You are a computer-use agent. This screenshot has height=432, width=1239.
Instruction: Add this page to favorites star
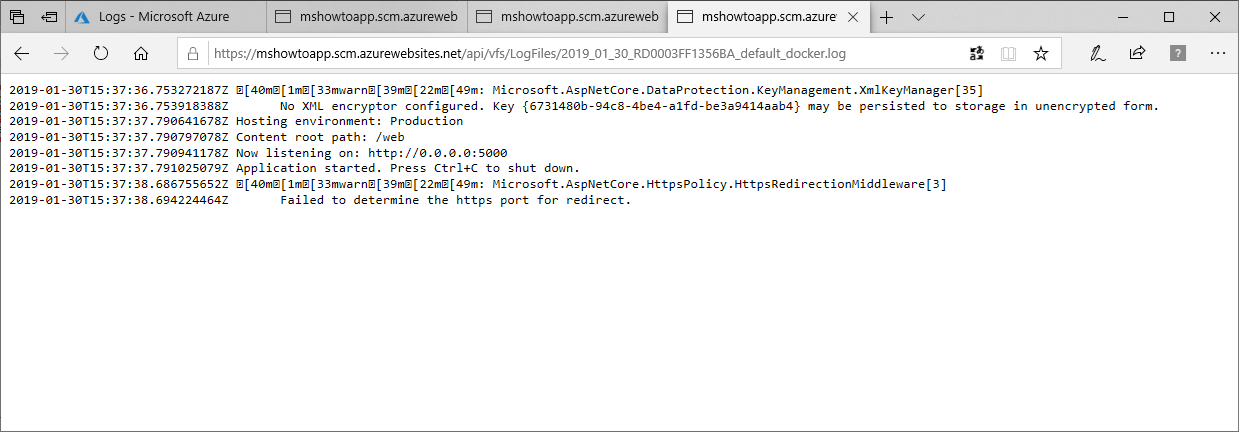click(x=1041, y=54)
